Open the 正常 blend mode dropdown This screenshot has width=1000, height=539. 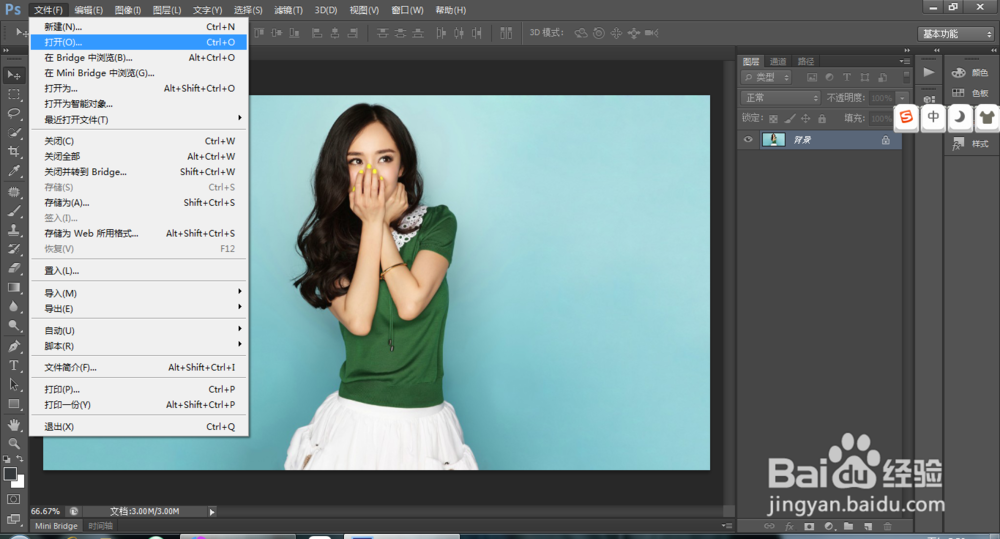[x=780, y=98]
